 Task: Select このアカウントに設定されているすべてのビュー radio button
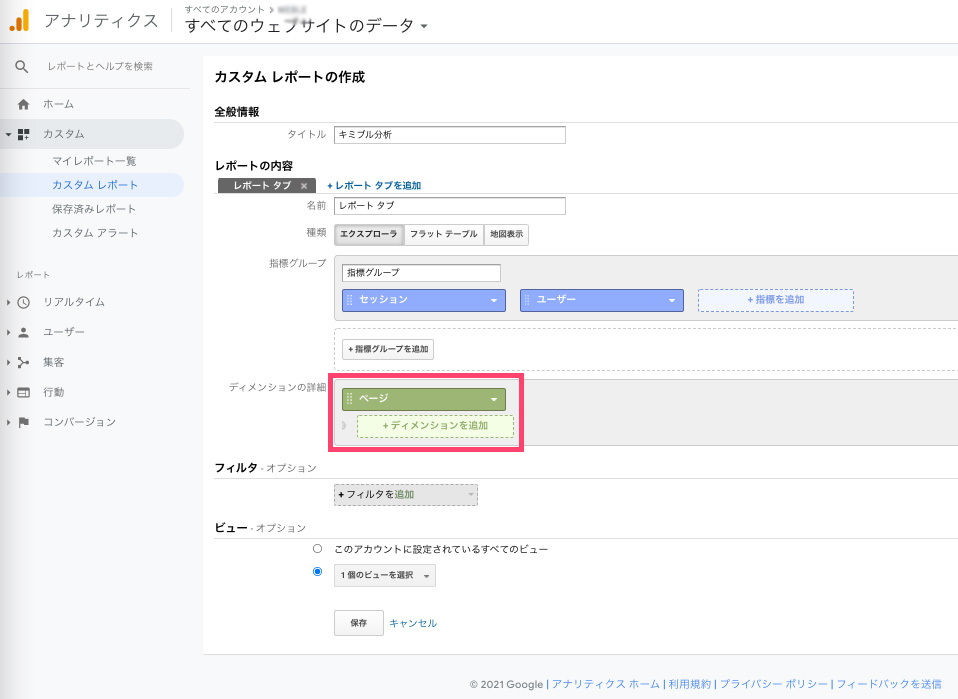click(317, 549)
